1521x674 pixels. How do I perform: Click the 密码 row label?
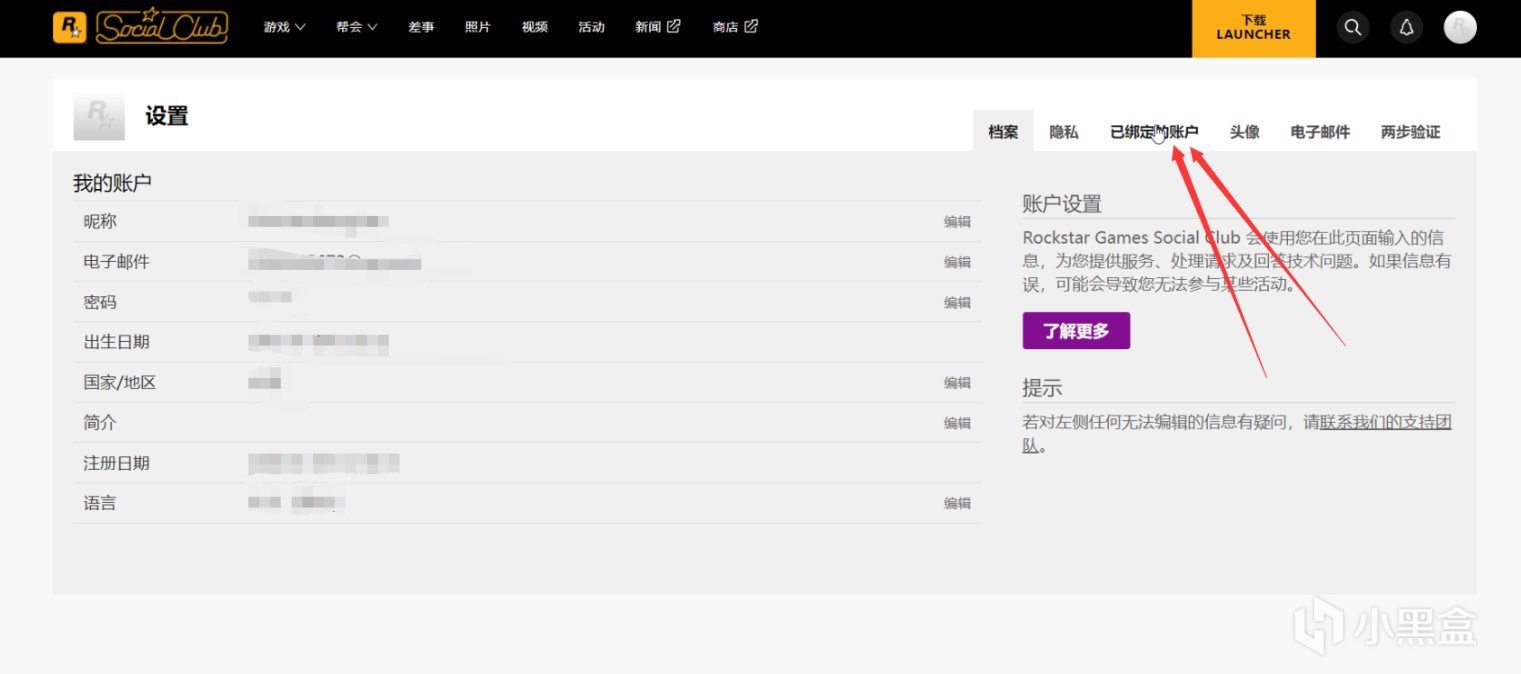(x=100, y=302)
